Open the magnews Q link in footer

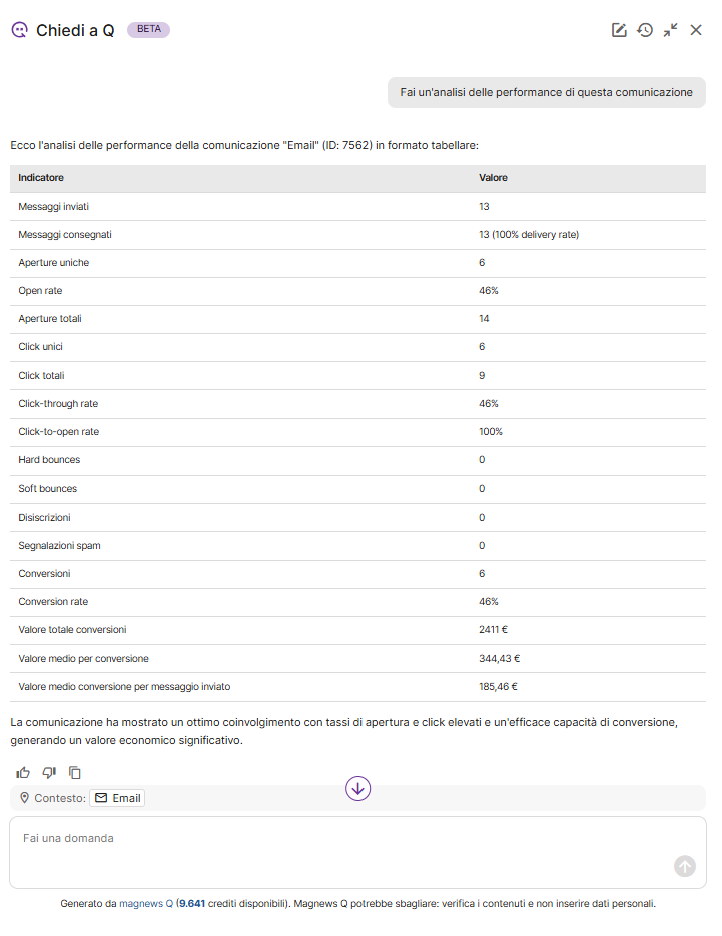point(146,903)
